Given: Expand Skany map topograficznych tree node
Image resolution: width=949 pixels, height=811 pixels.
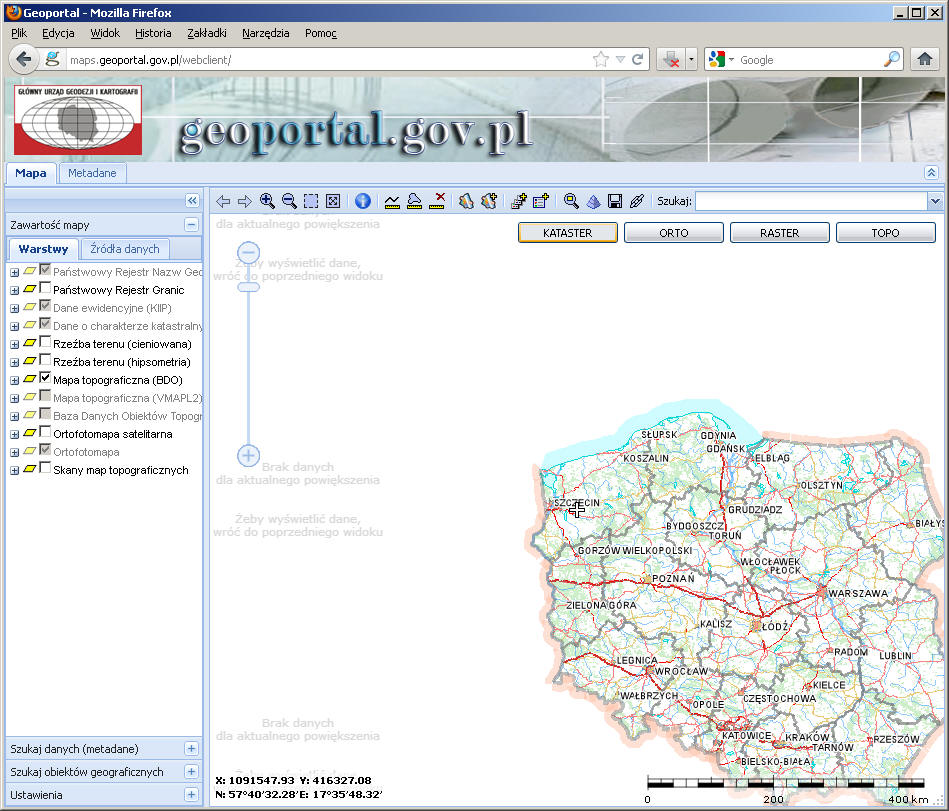Looking at the screenshot, I should (15, 471).
